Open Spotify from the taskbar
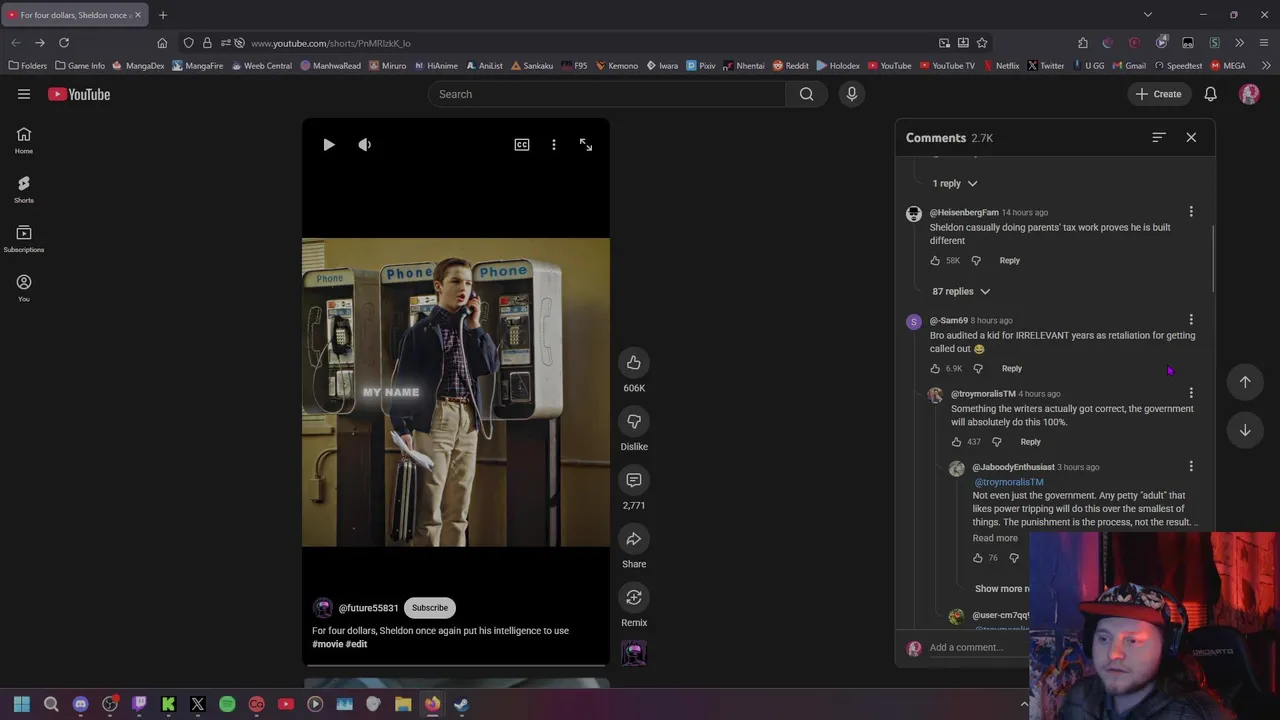 [227, 704]
